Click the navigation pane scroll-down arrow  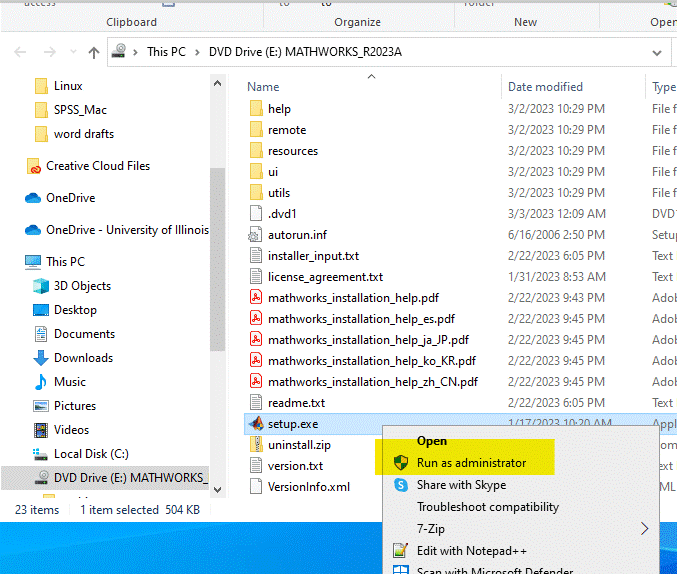218,489
